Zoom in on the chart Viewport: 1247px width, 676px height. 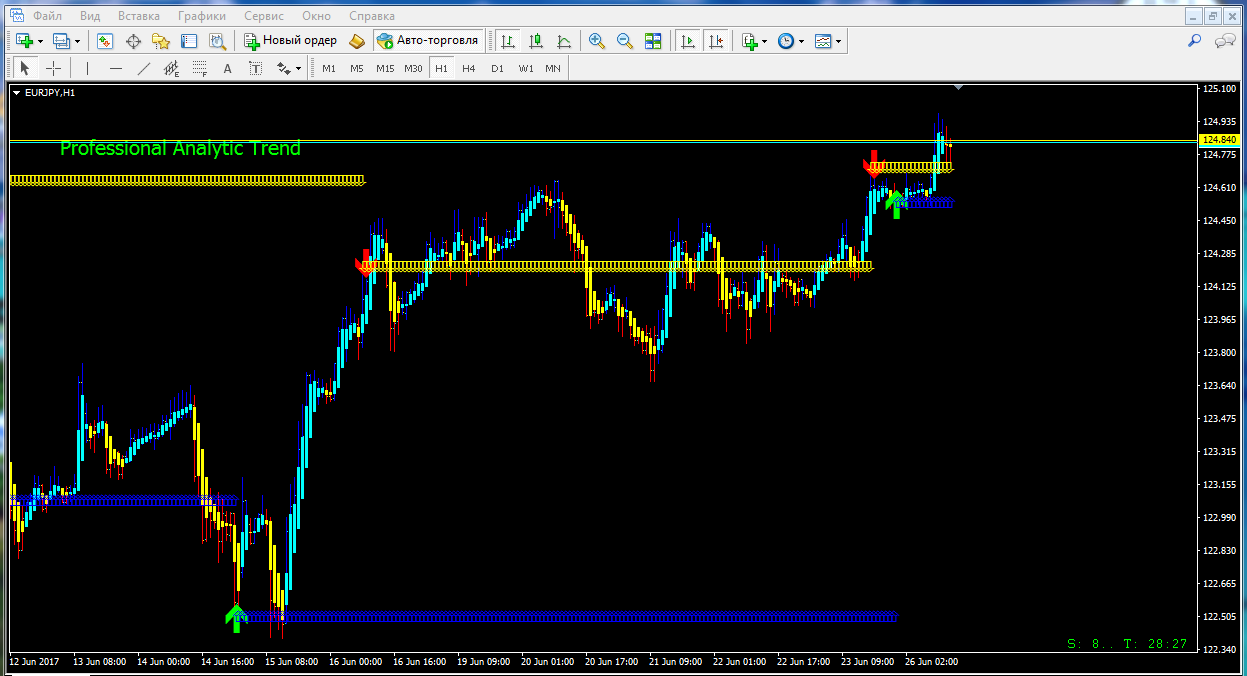coord(597,41)
